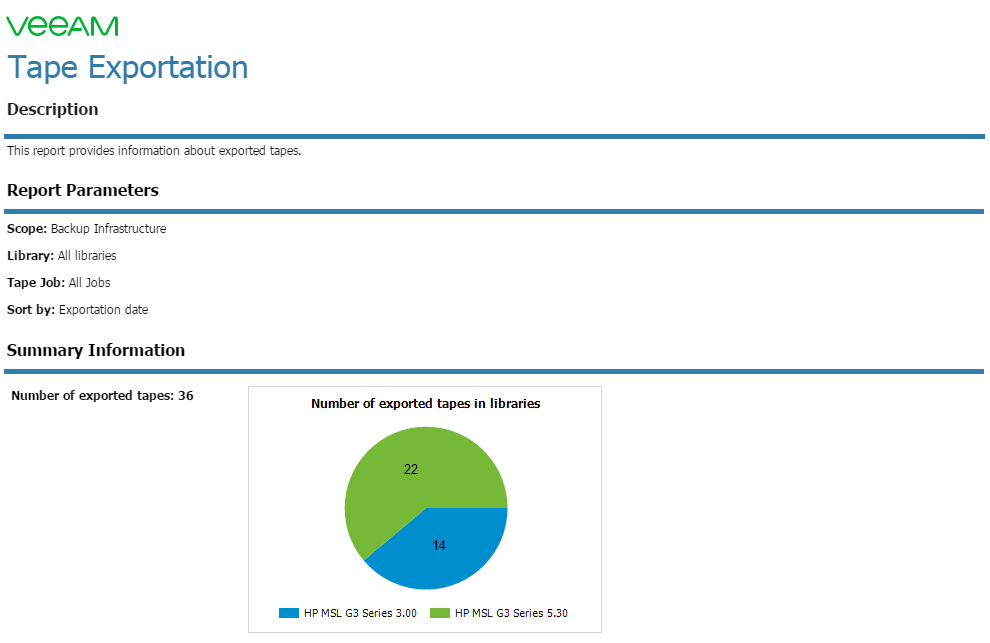Image resolution: width=990 pixels, height=643 pixels.
Task: Select the Number of exported tapes: 36 text
Action: pos(102,396)
